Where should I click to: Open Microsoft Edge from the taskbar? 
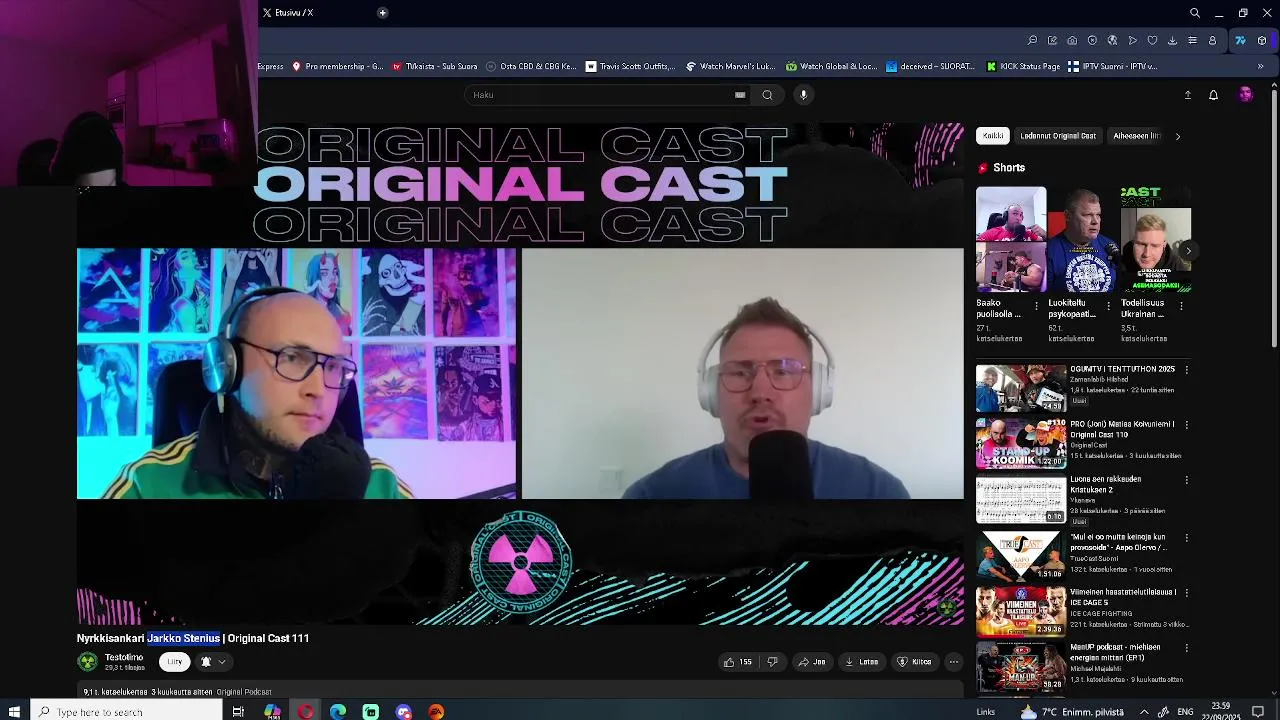[338, 712]
